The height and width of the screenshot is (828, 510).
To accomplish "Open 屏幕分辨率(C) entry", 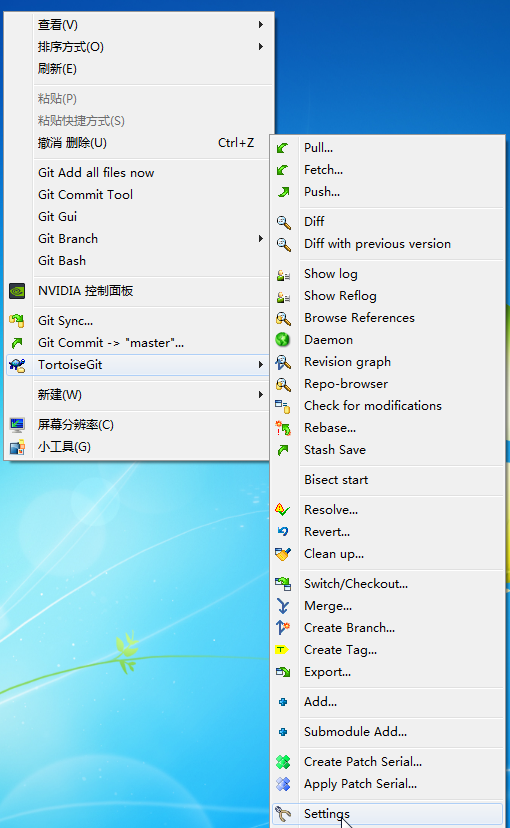I will [76, 425].
